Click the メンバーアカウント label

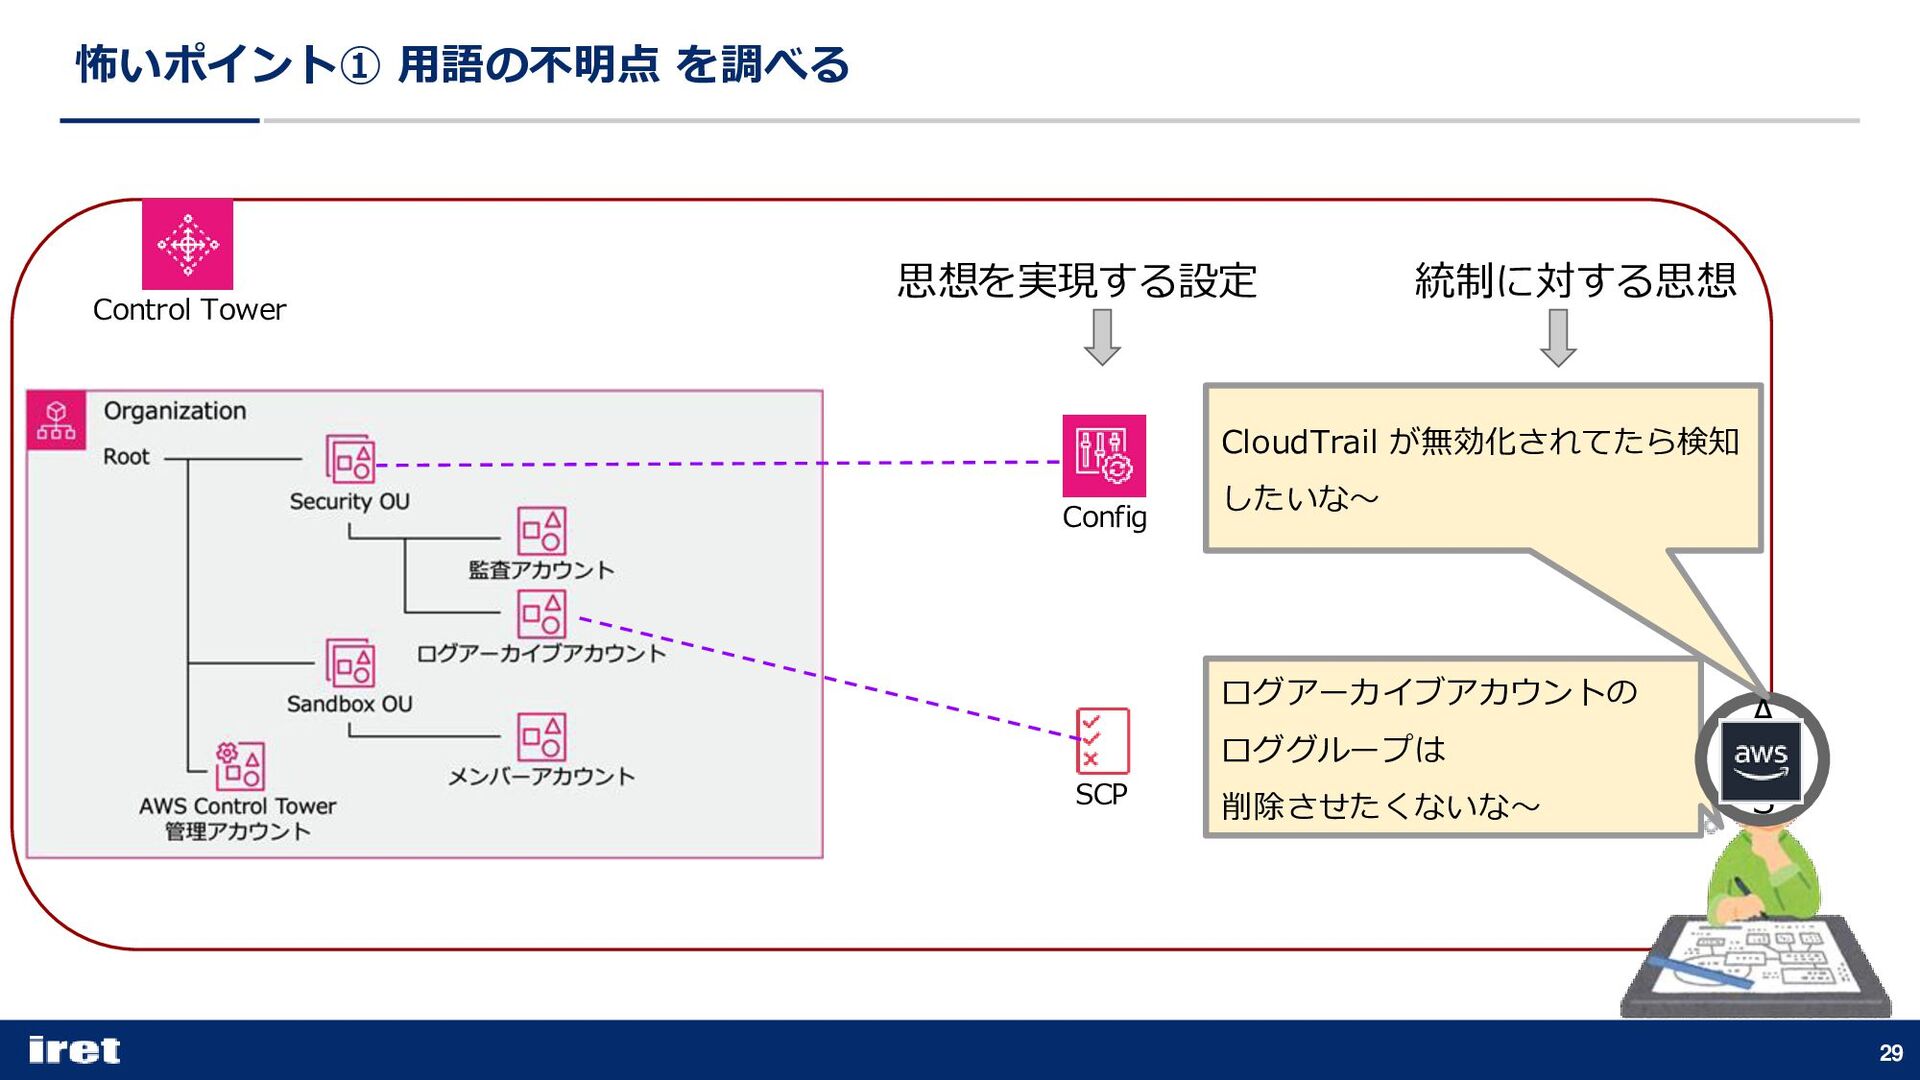(x=541, y=777)
